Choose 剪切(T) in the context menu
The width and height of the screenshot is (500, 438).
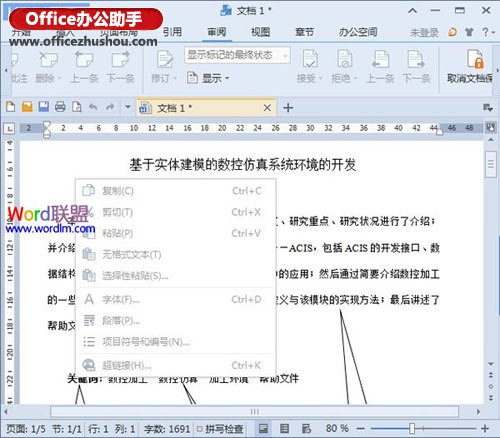click(176, 212)
